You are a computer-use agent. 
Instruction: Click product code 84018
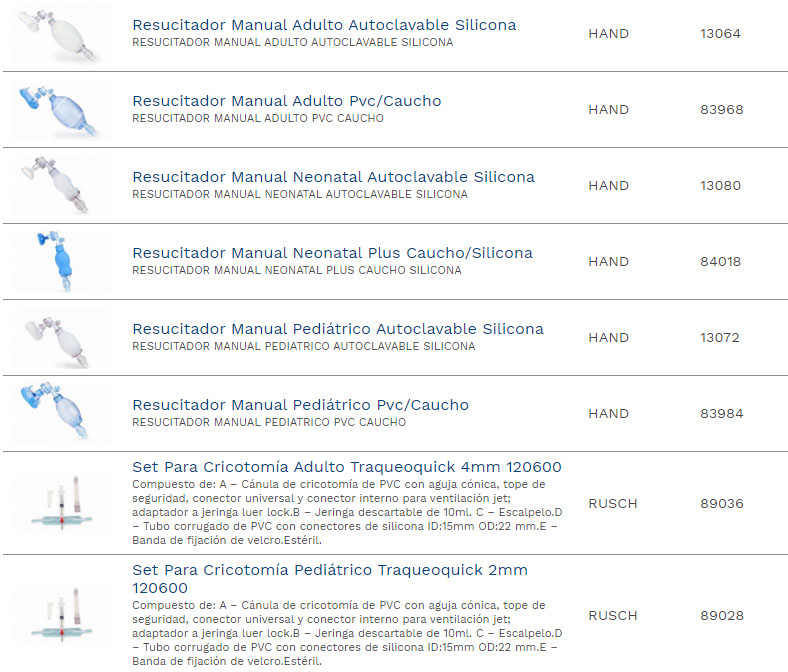[x=720, y=262]
